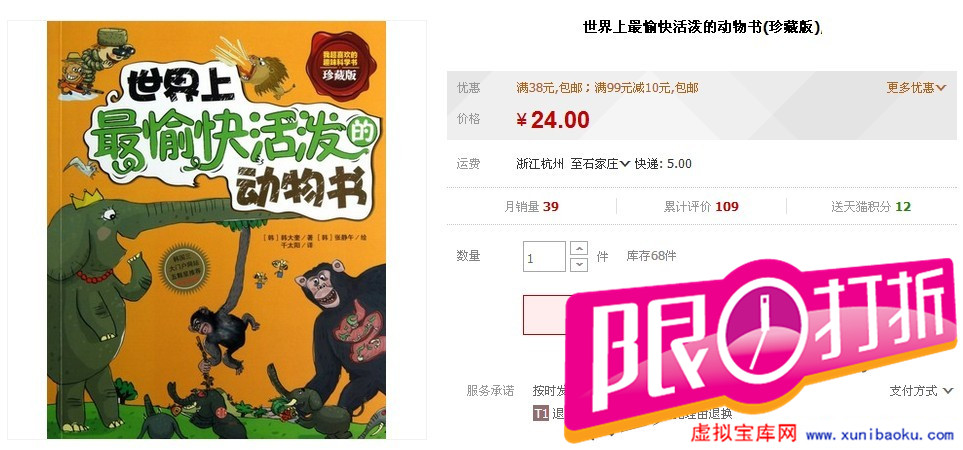The width and height of the screenshot is (963, 450).
Task: Click the red 虚拟宝库网 watermark link
Action: pos(743,434)
